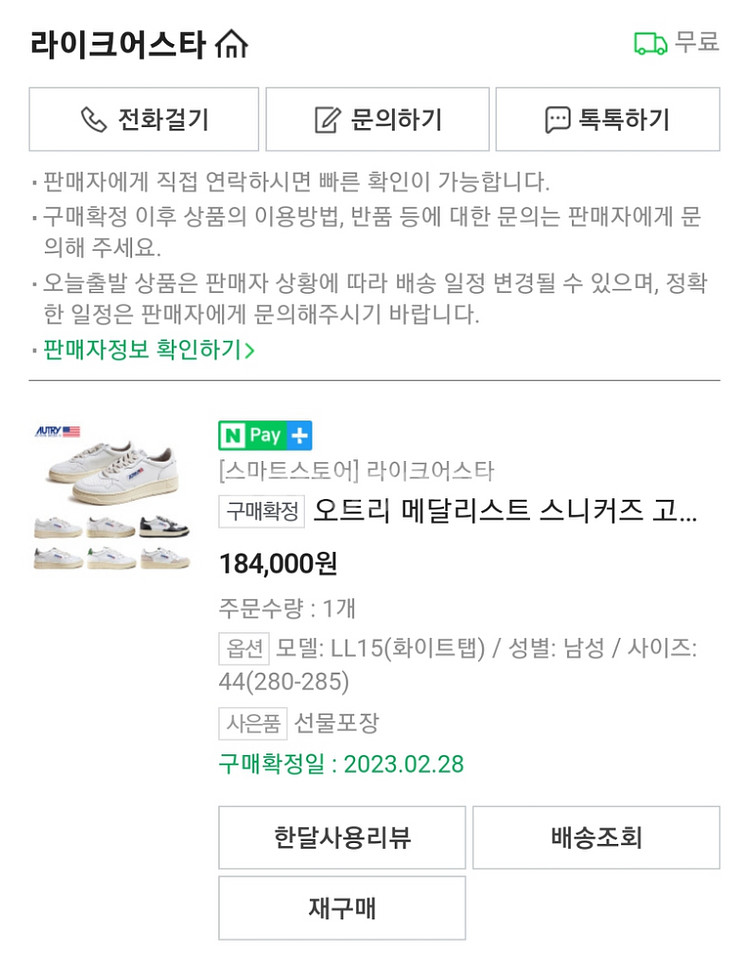Click the 구매확정일 date text
Image resolution: width=750 pixels, height=968 pixels.
(341, 765)
